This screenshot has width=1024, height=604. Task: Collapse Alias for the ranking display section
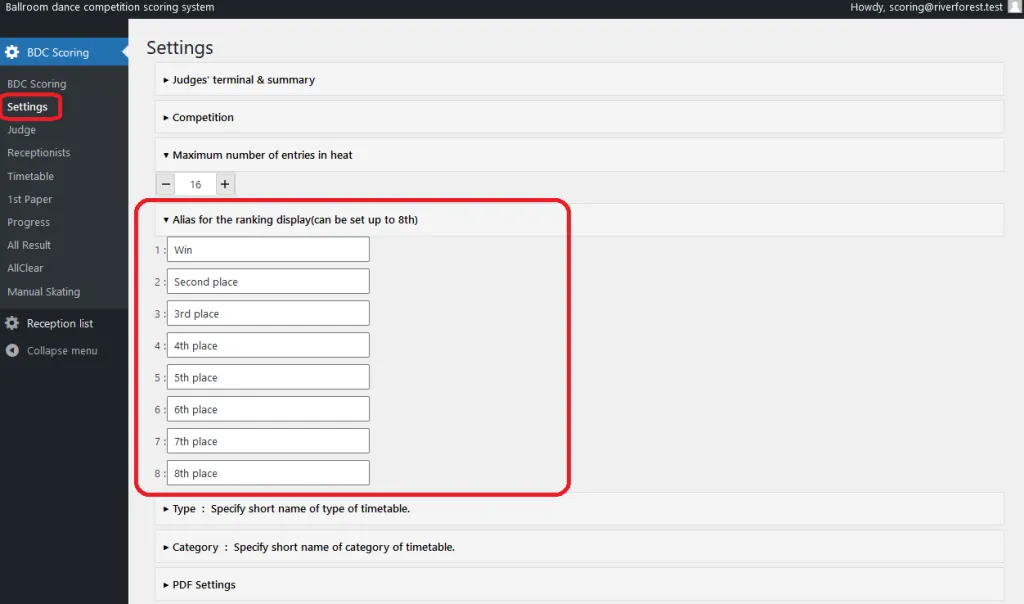click(294, 220)
